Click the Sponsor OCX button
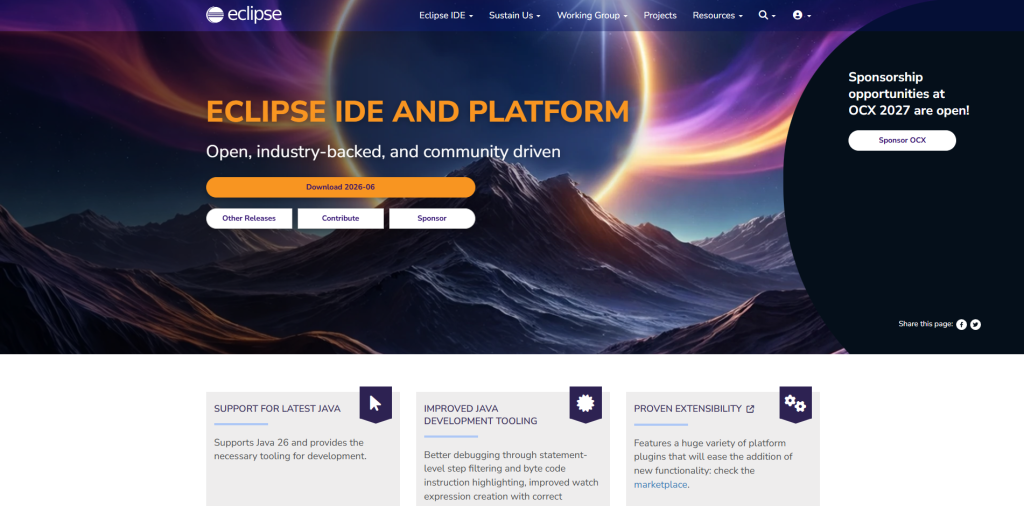Viewport: 1024px width, 506px height. click(x=902, y=140)
